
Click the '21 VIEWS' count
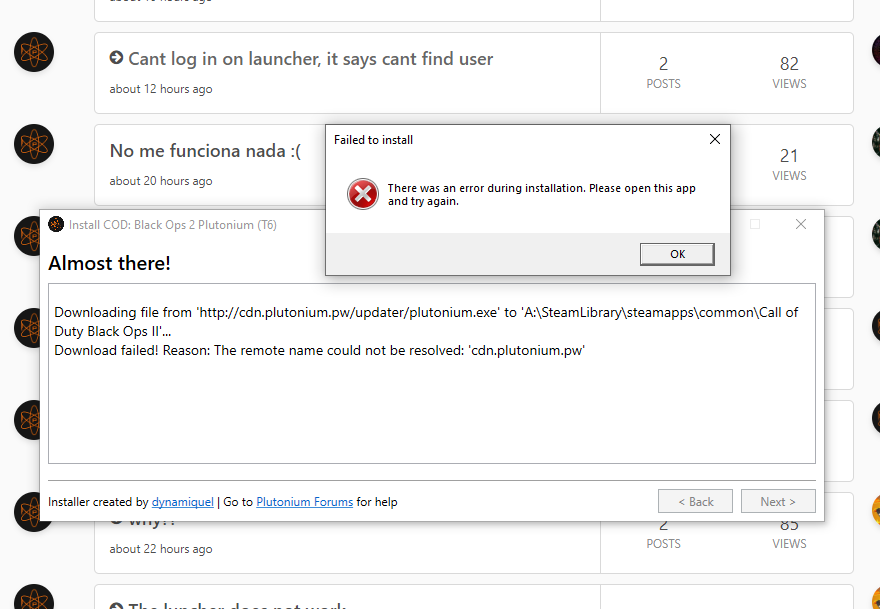tap(789, 164)
